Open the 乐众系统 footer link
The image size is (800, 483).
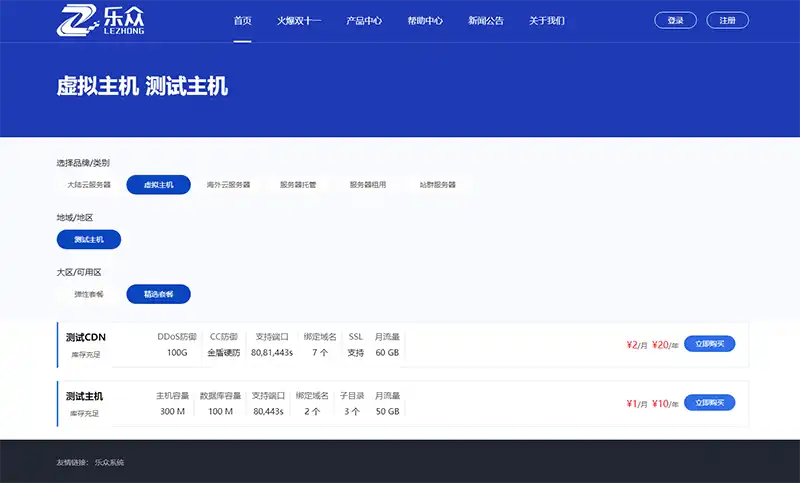109,463
